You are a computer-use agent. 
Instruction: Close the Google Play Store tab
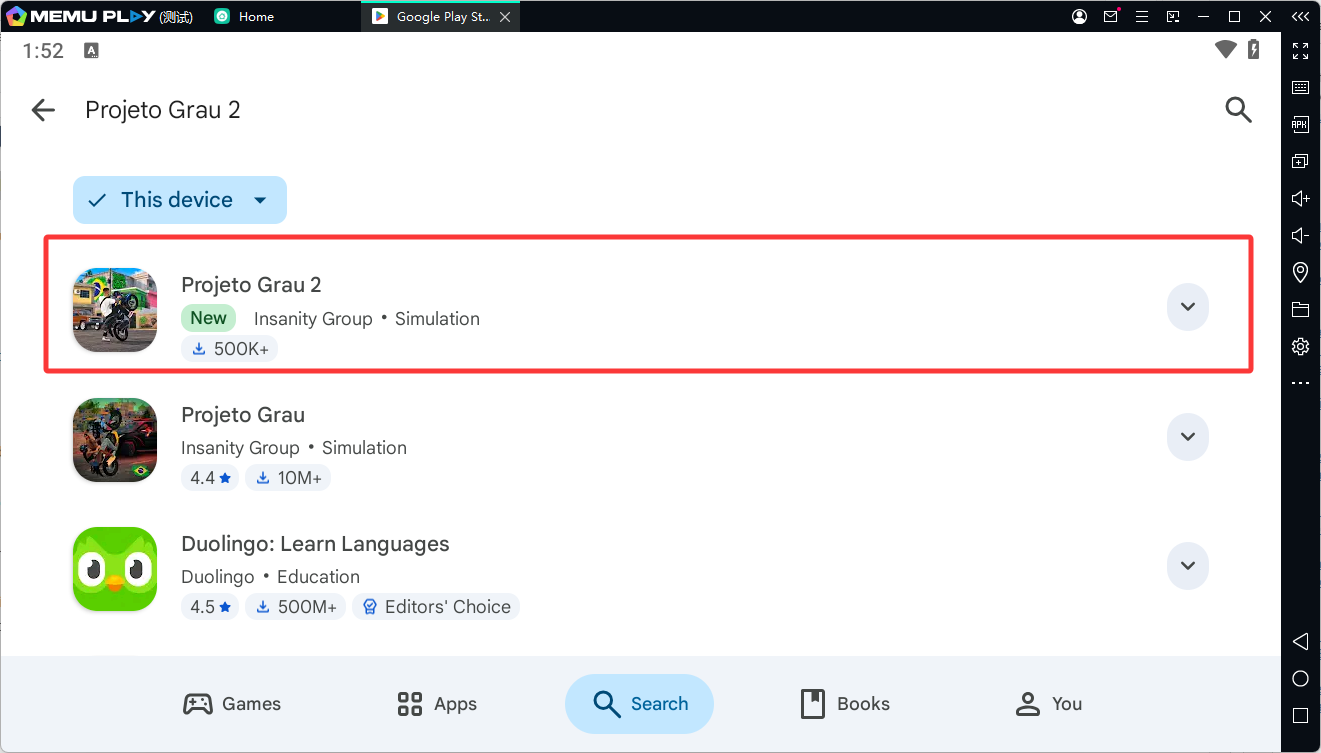coord(504,17)
